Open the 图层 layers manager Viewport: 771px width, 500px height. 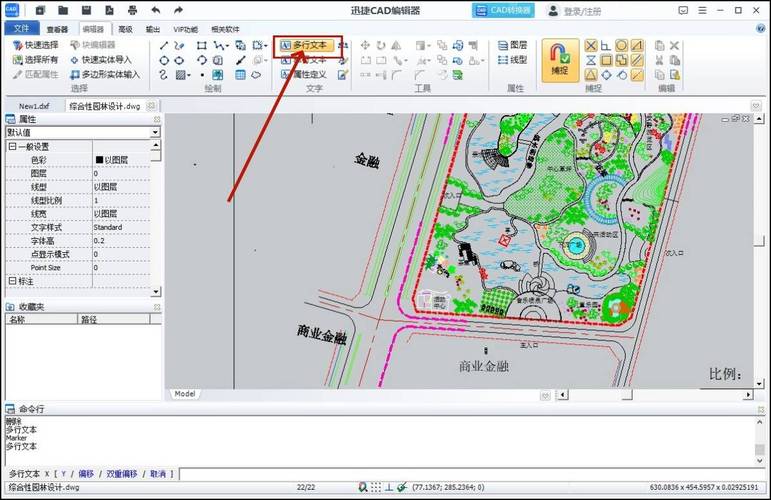[512, 45]
